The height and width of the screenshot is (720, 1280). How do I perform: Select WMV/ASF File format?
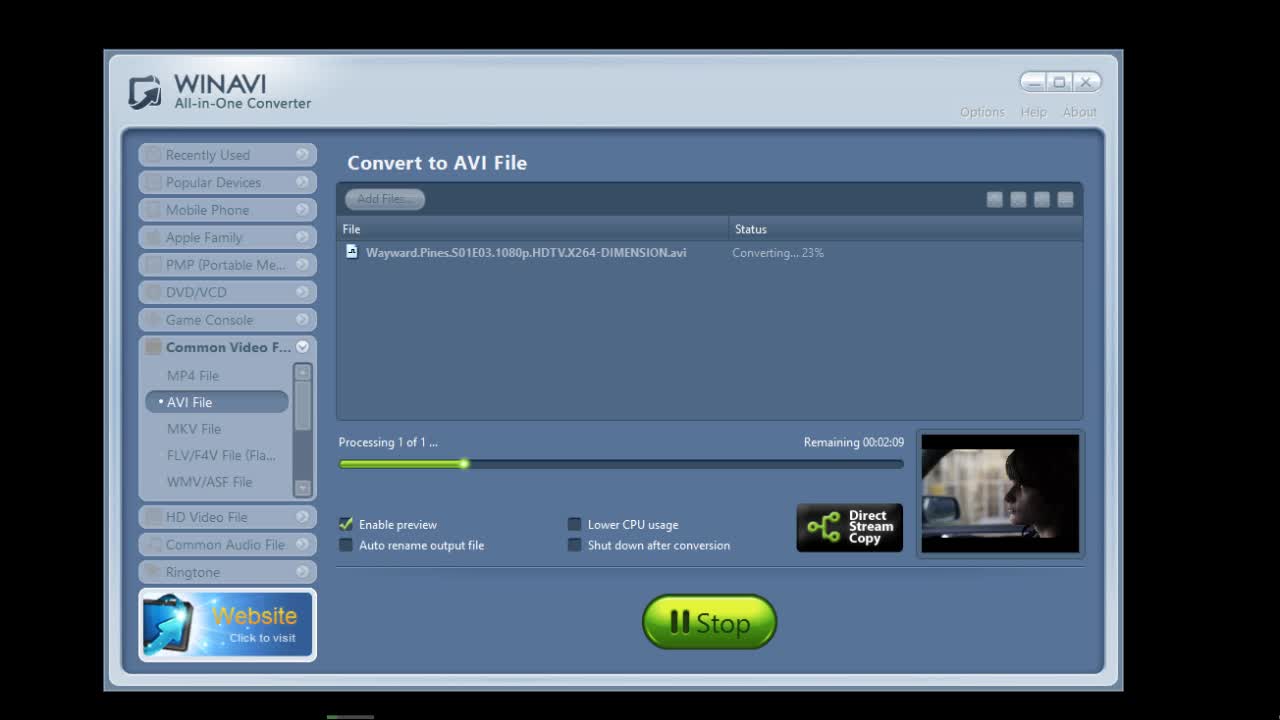tap(209, 482)
